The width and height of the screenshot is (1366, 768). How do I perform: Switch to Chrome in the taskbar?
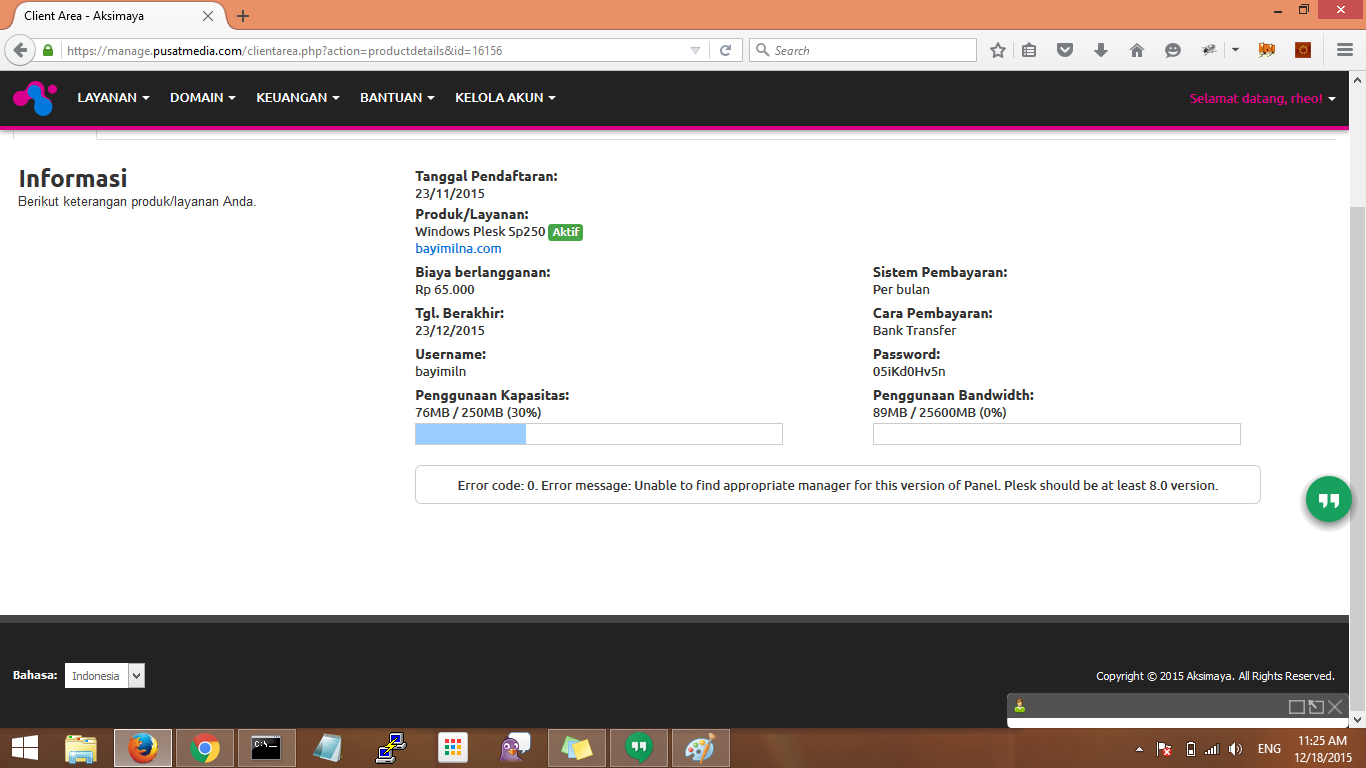205,748
